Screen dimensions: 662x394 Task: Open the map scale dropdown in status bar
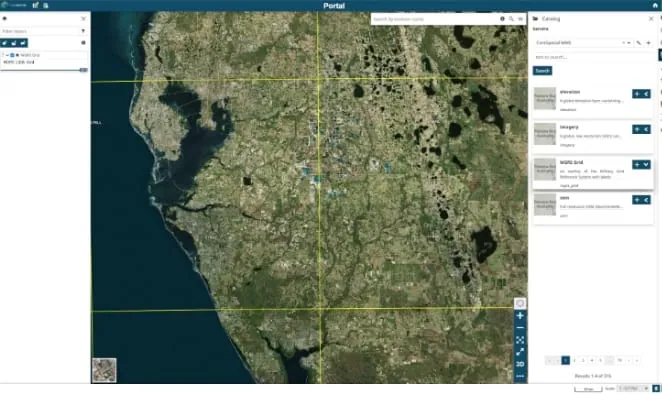633,389
